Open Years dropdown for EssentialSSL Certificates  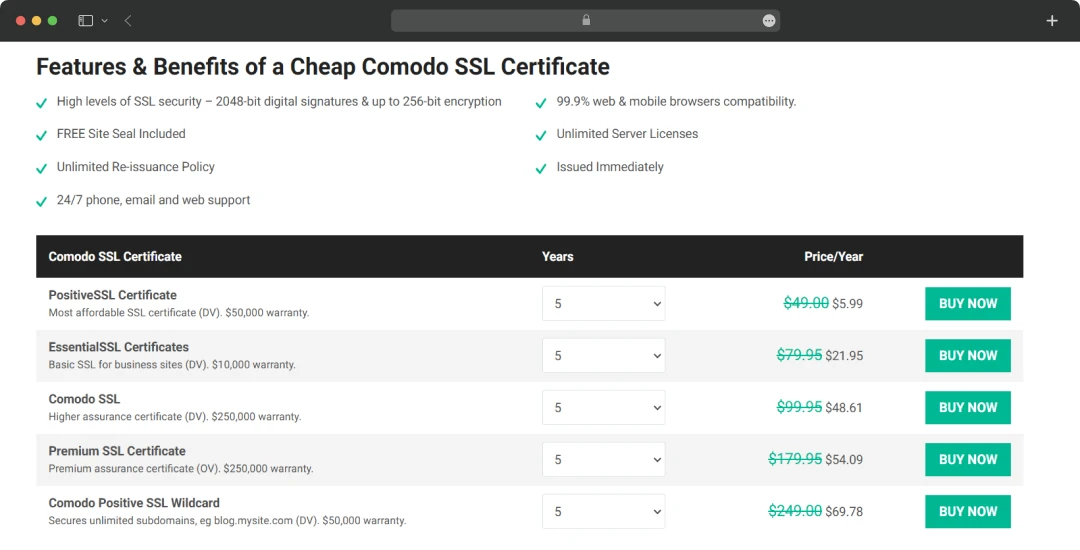[x=603, y=355]
